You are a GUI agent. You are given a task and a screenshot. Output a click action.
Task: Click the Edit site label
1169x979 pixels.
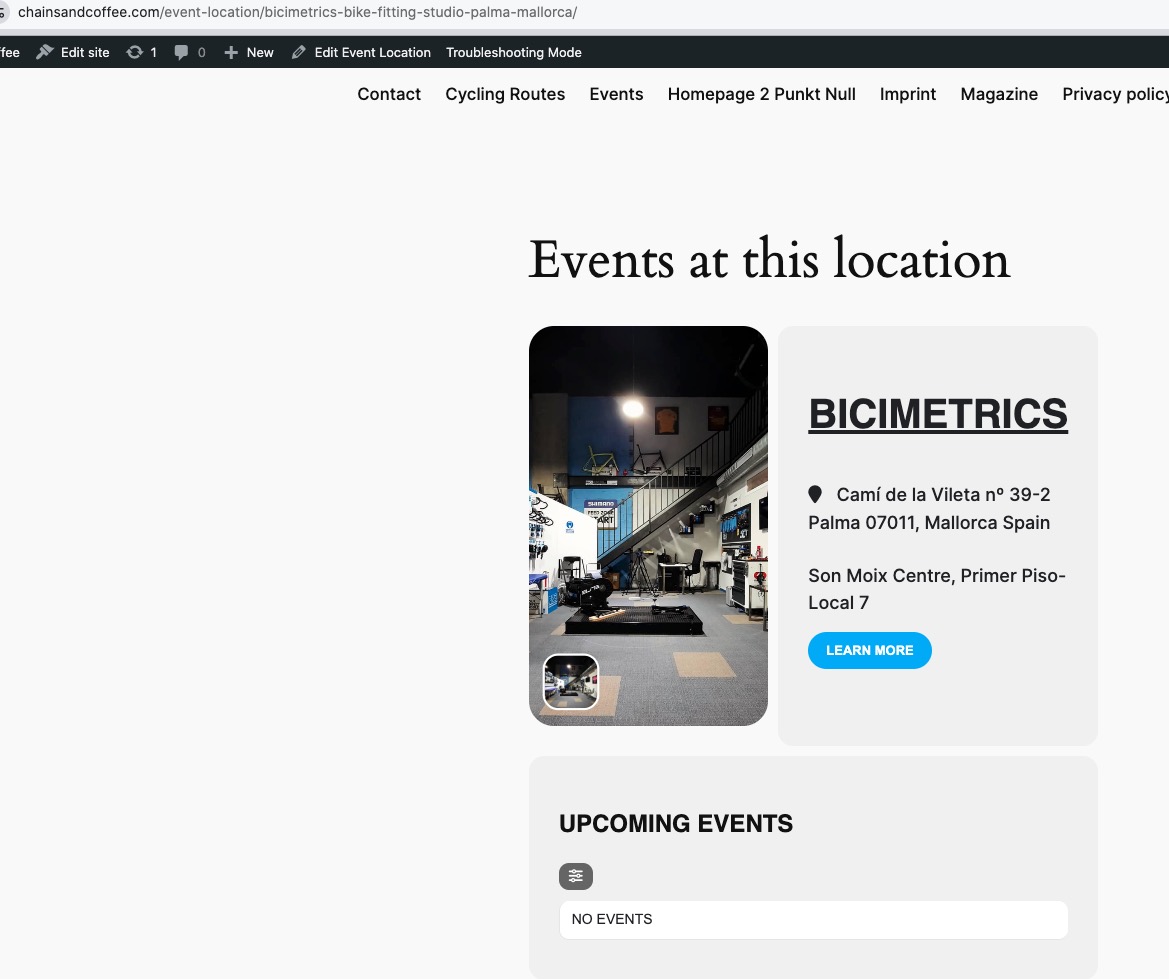point(85,52)
